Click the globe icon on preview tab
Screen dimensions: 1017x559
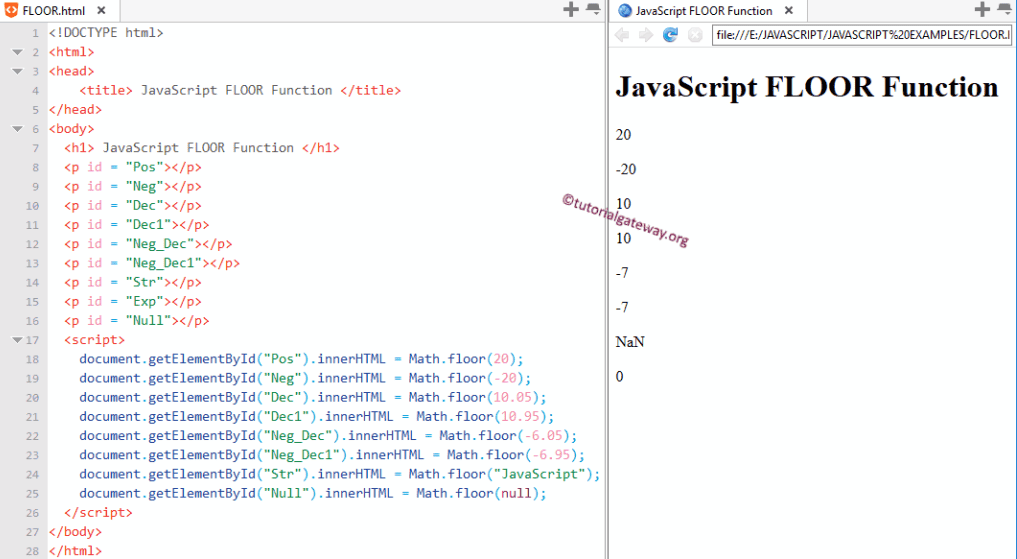pos(625,10)
